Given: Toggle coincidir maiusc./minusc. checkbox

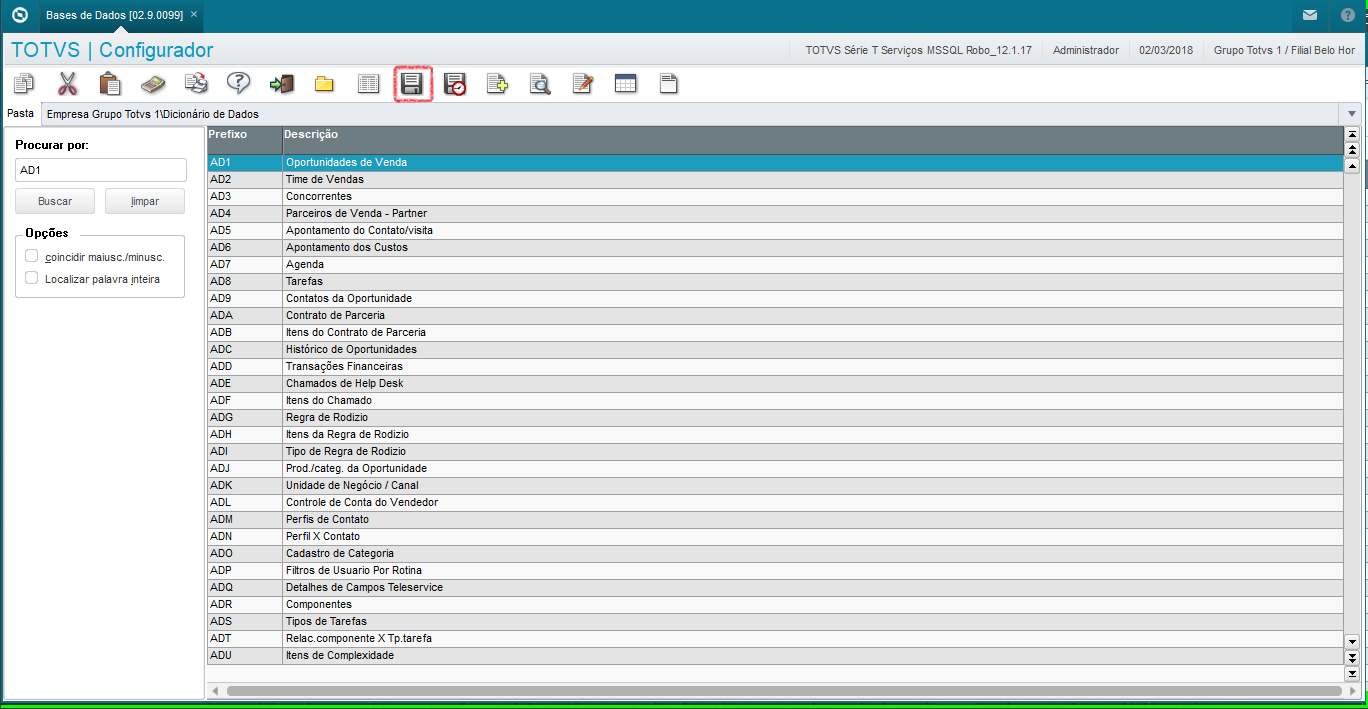Looking at the screenshot, I should pyautogui.click(x=32, y=256).
